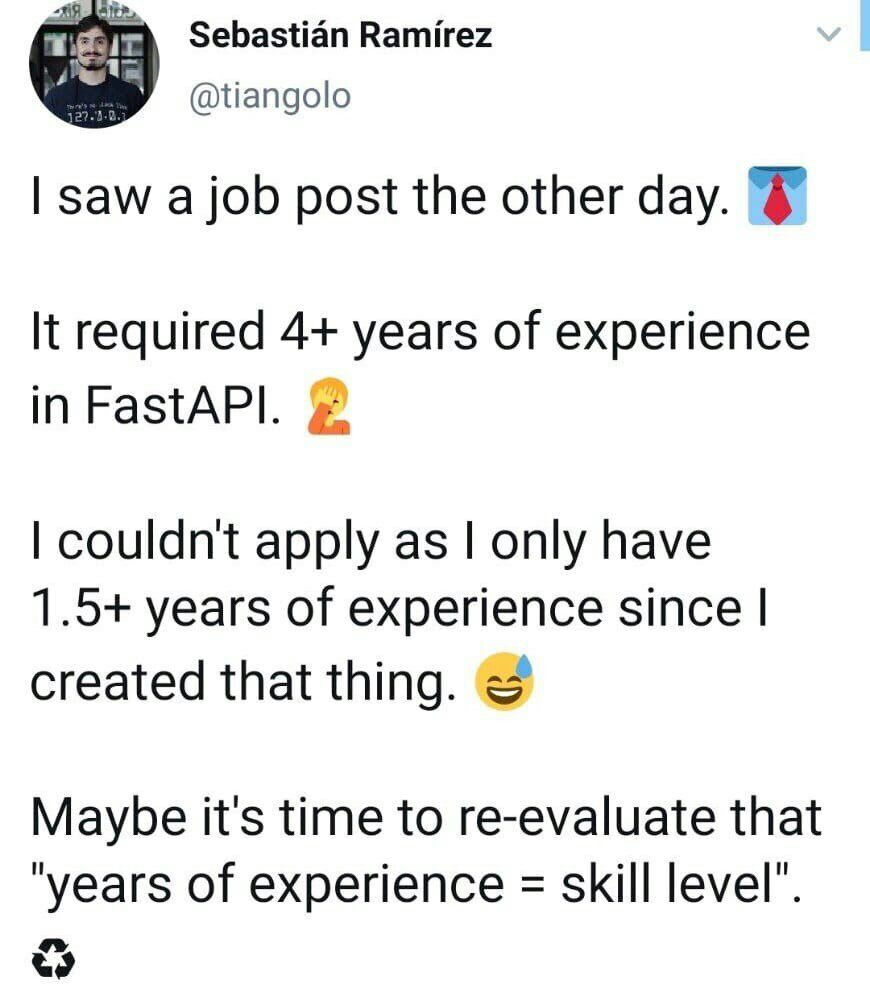Open the @tiangolo handle link
The width and height of the screenshot is (870, 999).
pos(270,97)
